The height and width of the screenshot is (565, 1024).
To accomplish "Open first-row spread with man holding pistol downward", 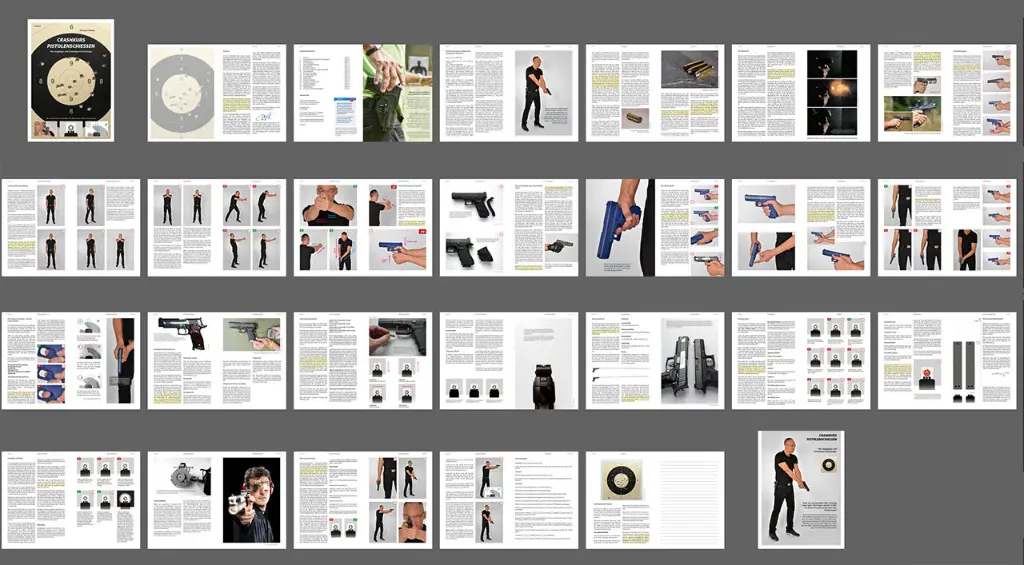I will [x=509, y=93].
